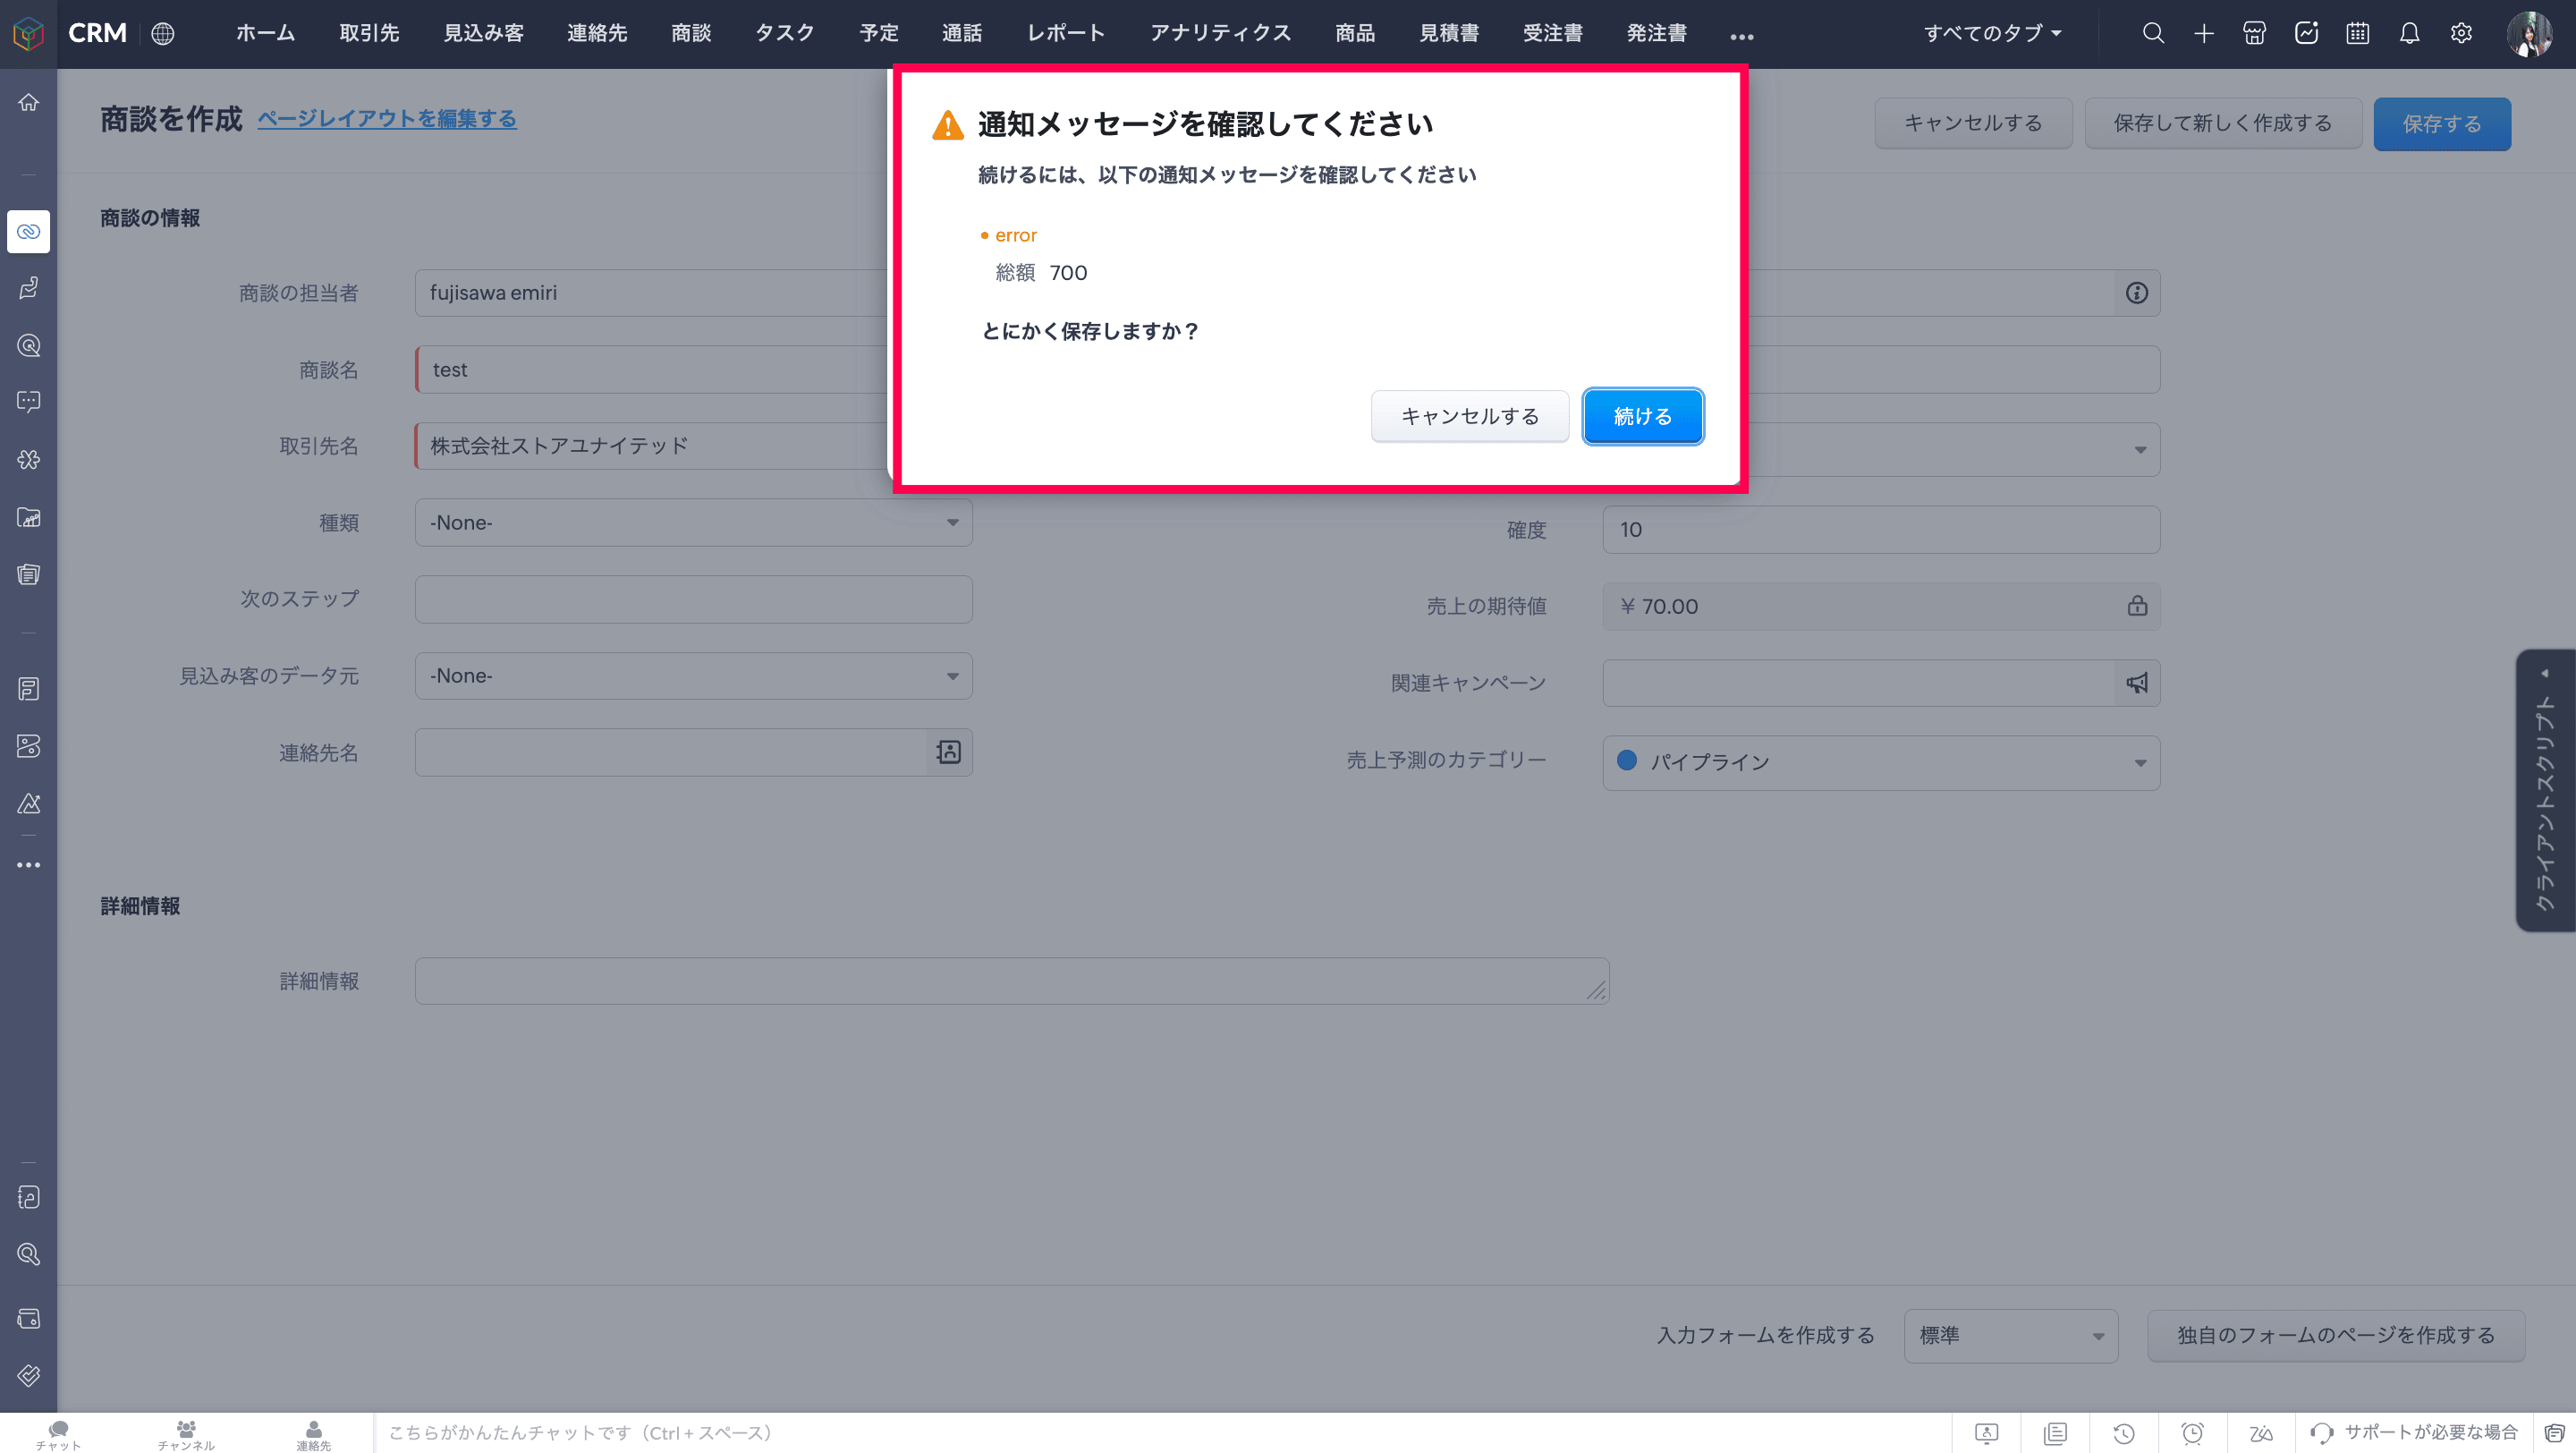This screenshot has height=1453, width=2576.
Task: Click dialog's キャンセルする button
Action: [x=1469, y=416]
